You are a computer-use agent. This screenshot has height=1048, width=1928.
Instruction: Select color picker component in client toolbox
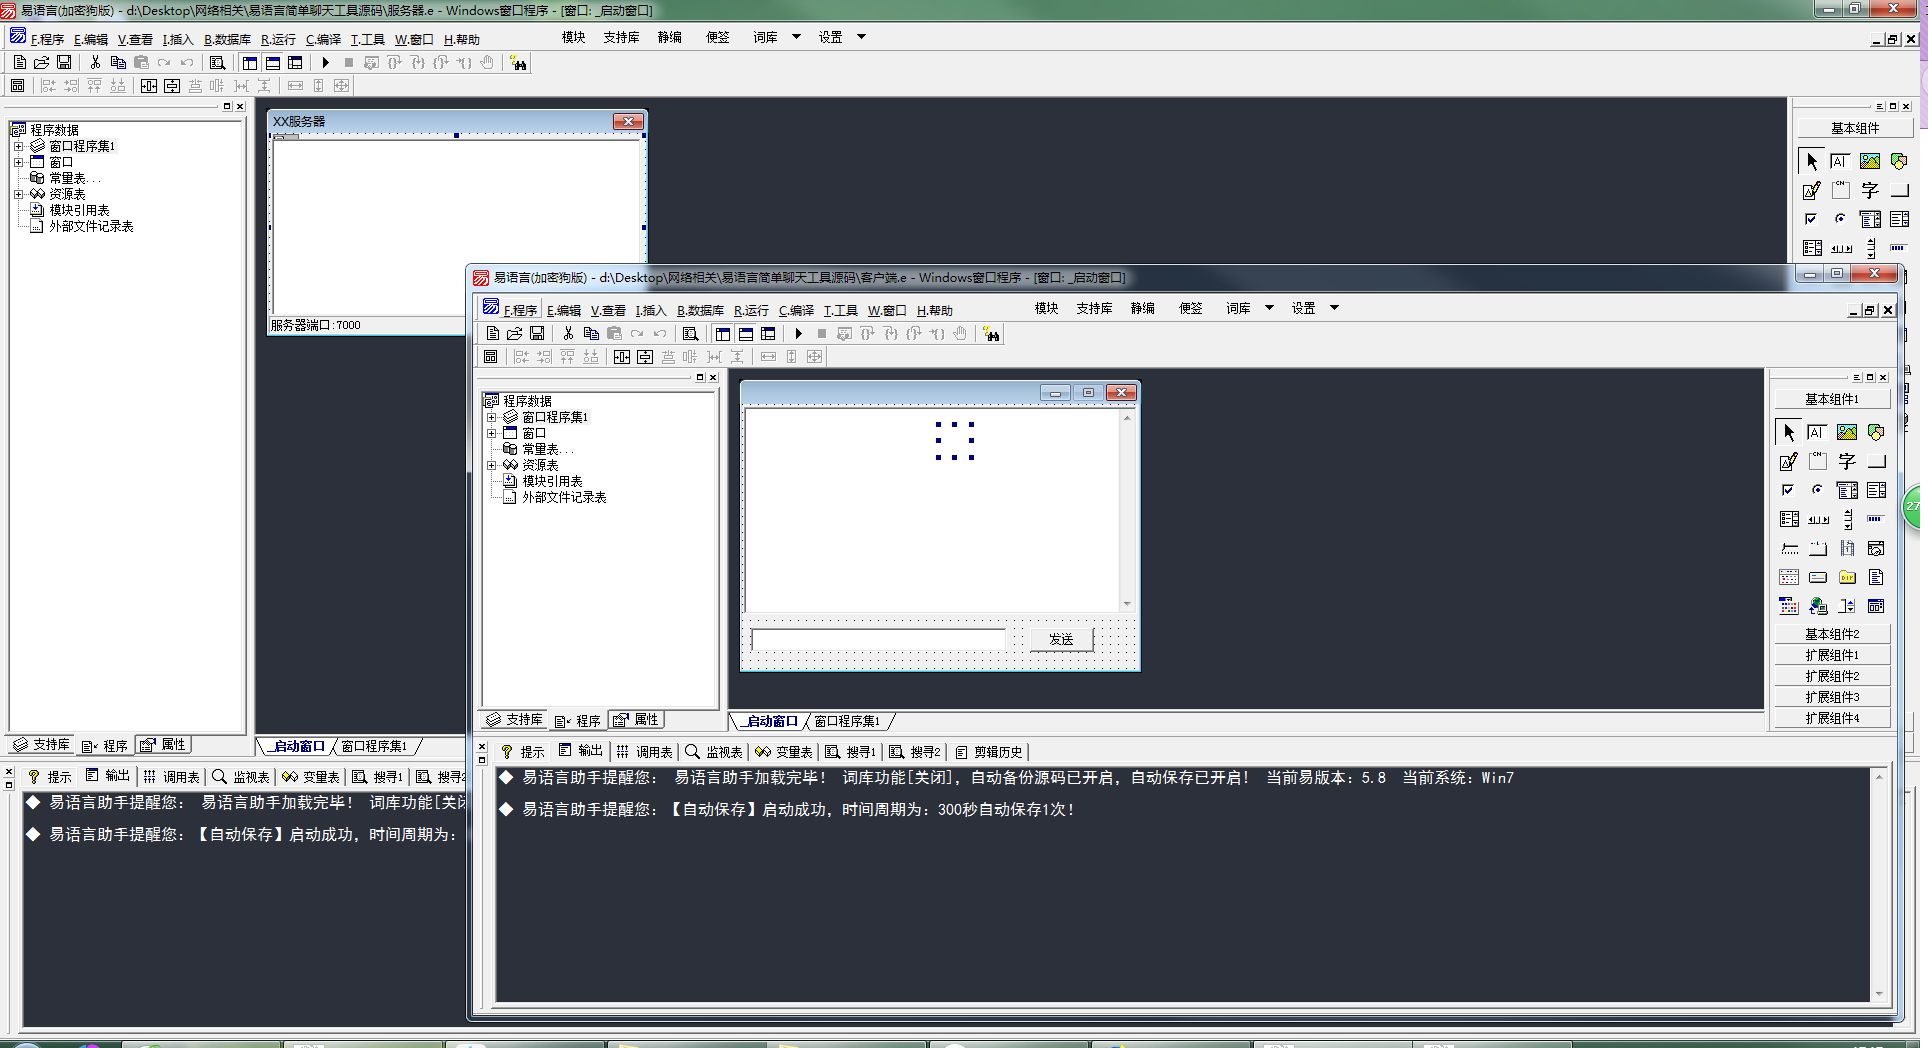(x=1789, y=606)
